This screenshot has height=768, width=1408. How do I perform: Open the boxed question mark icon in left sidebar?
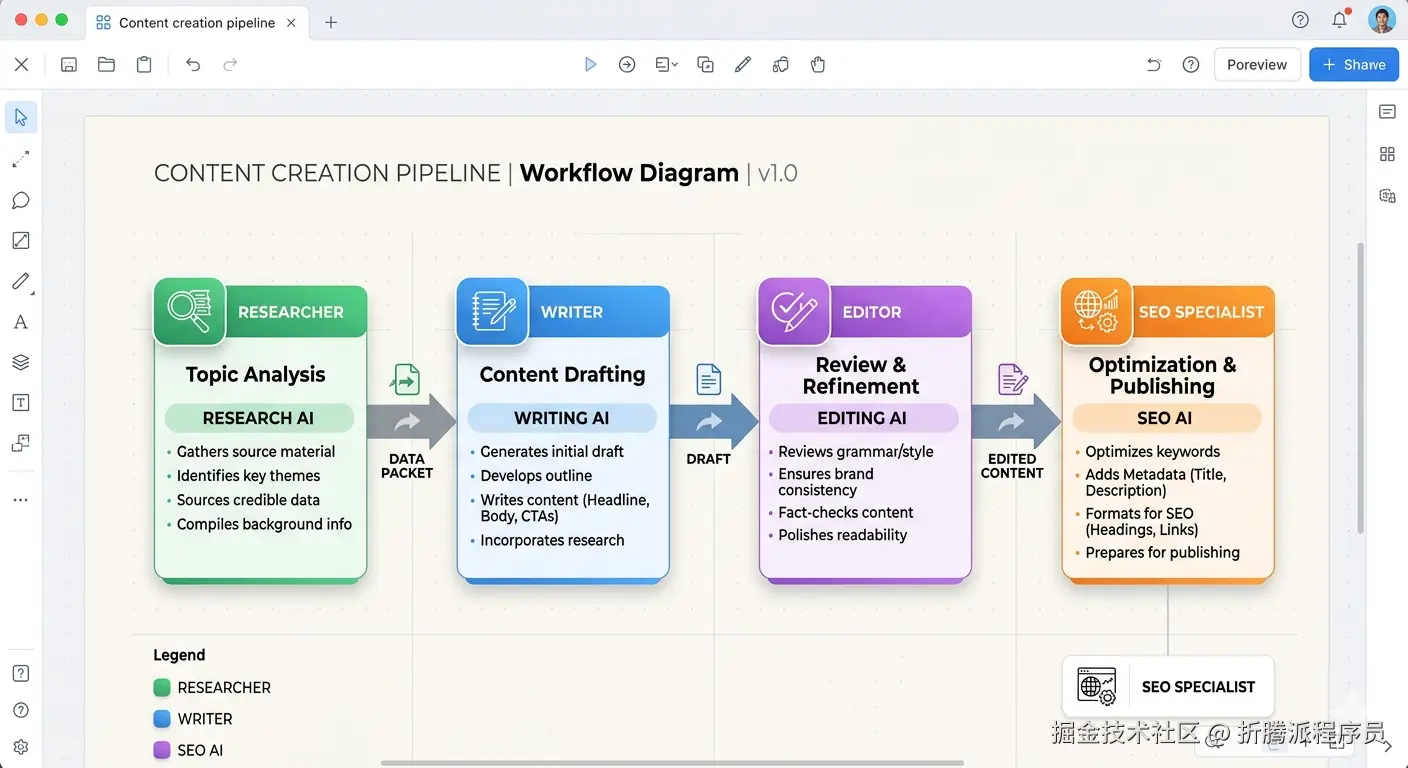click(x=21, y=673)
